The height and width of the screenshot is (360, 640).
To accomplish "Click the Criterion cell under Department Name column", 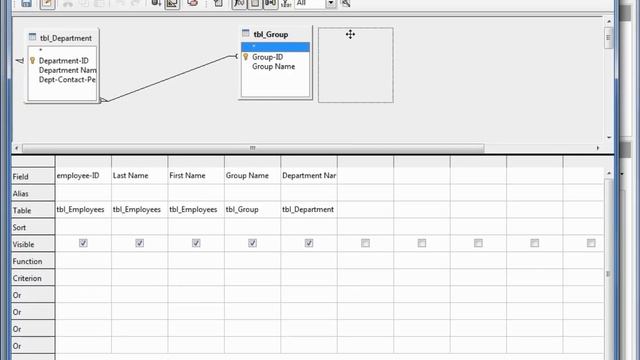I will pyautogui.click(x=309, y=278).
